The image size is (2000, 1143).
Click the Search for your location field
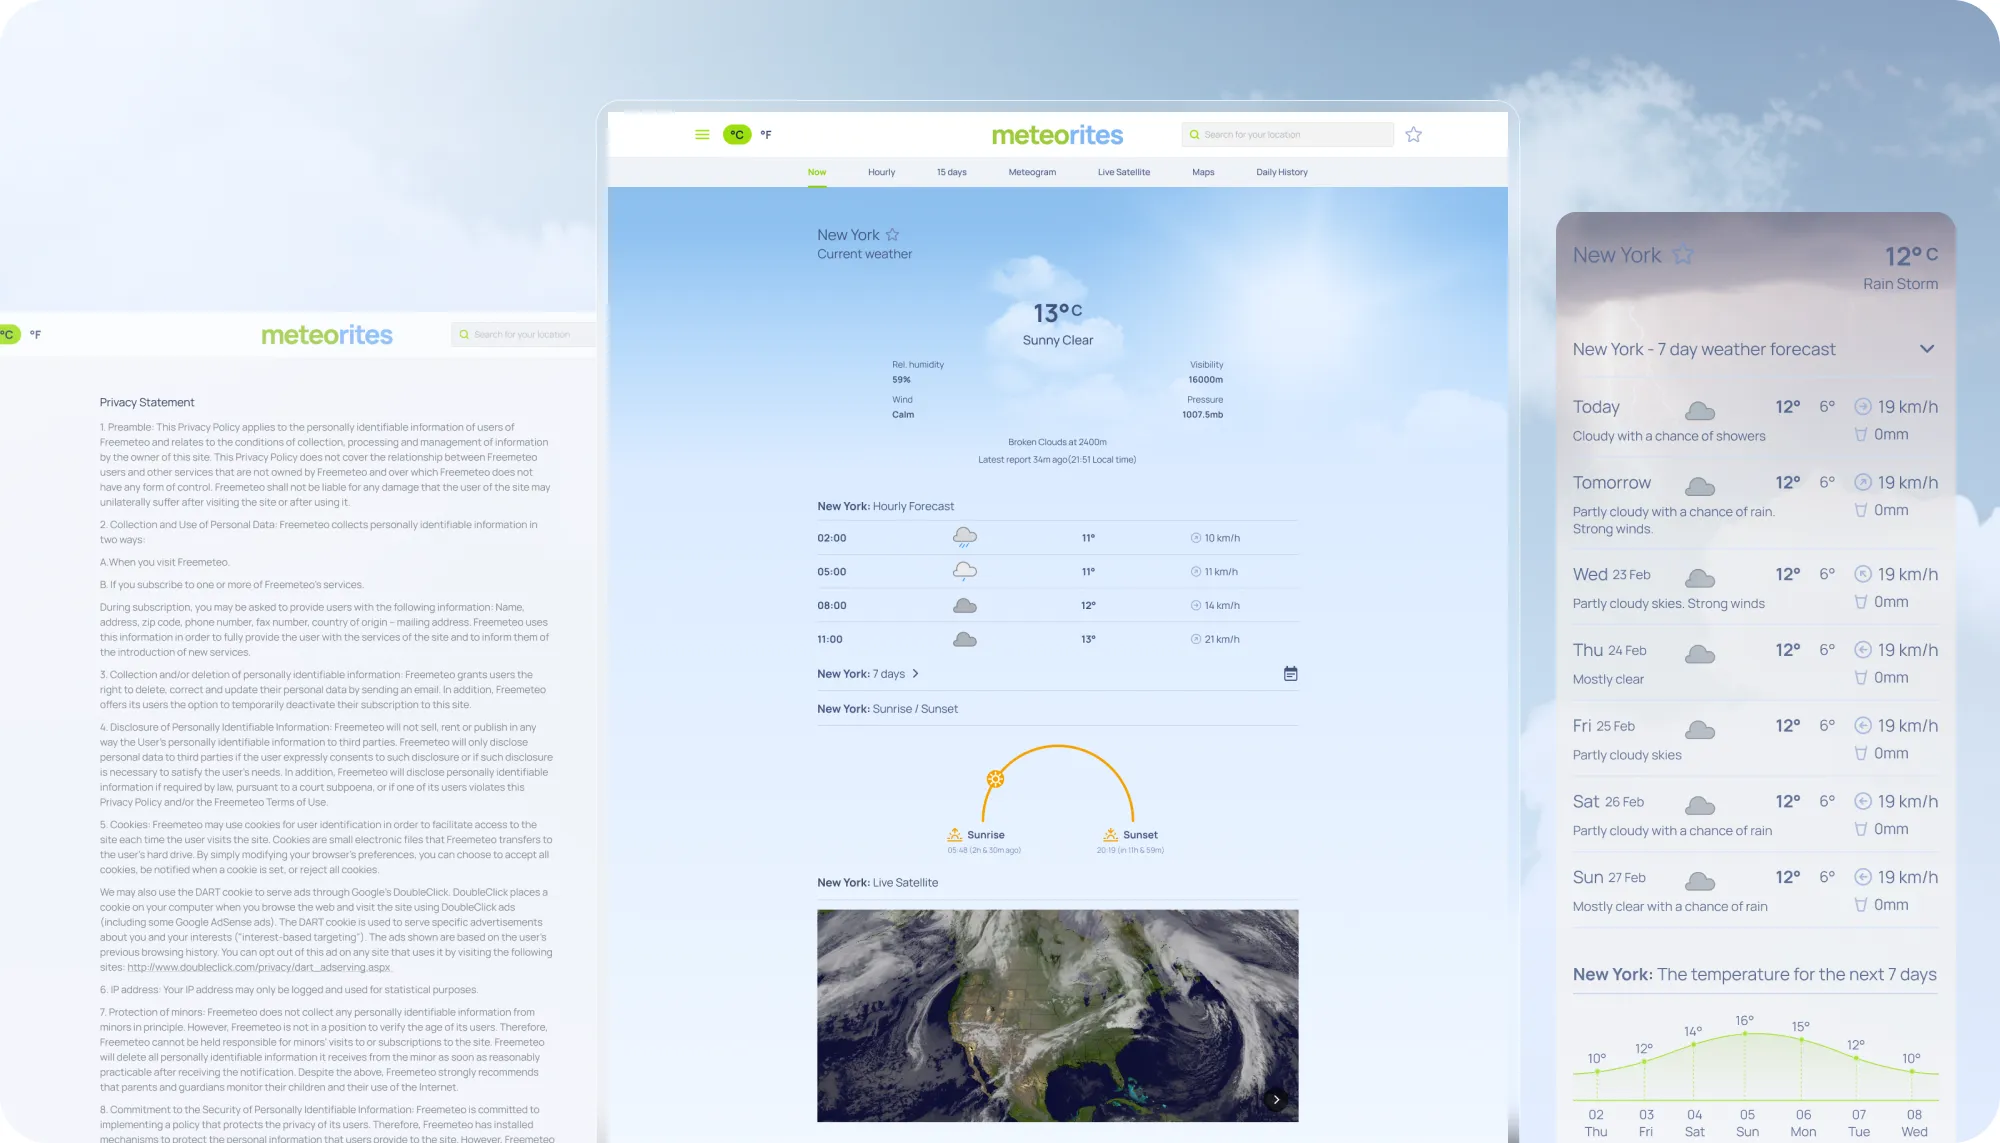(x=1290, y=135)
